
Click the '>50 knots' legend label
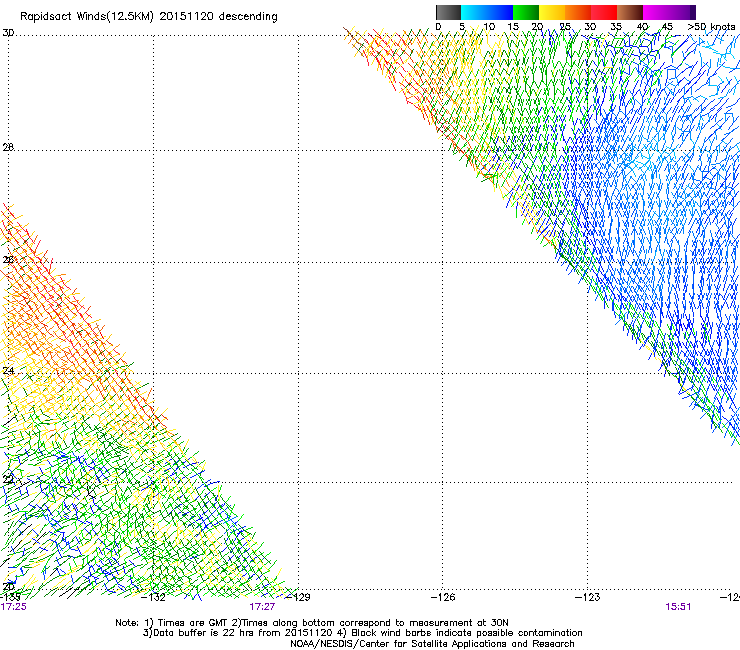[711, 26]
